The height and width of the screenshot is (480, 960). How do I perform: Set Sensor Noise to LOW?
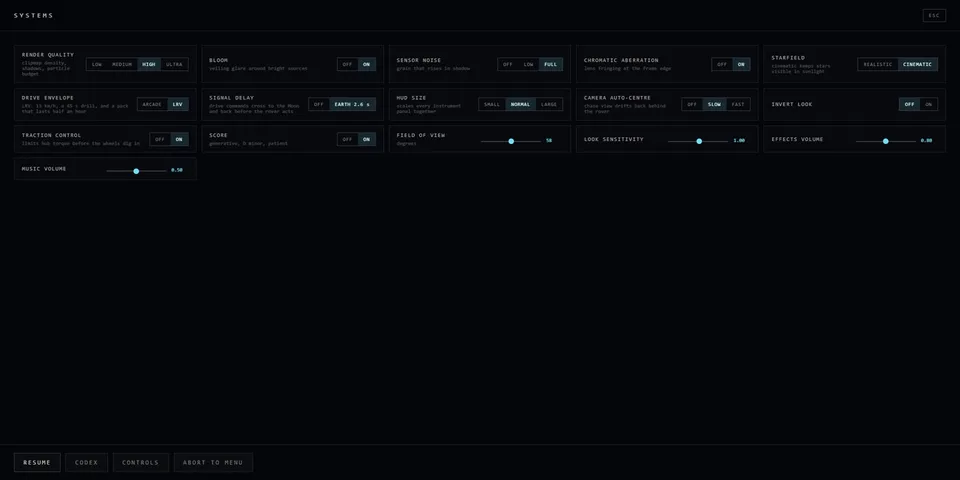[528, 64]
